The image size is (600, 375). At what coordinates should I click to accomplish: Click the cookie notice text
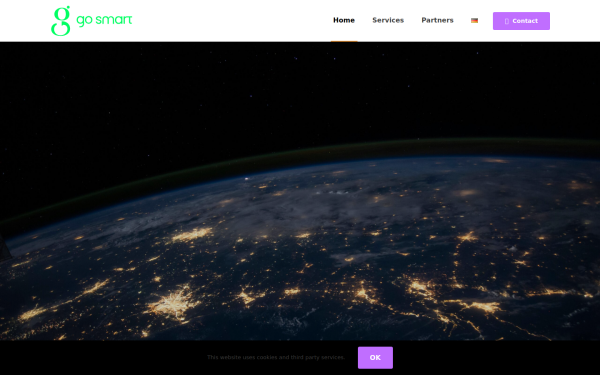[x=276, y=357]
